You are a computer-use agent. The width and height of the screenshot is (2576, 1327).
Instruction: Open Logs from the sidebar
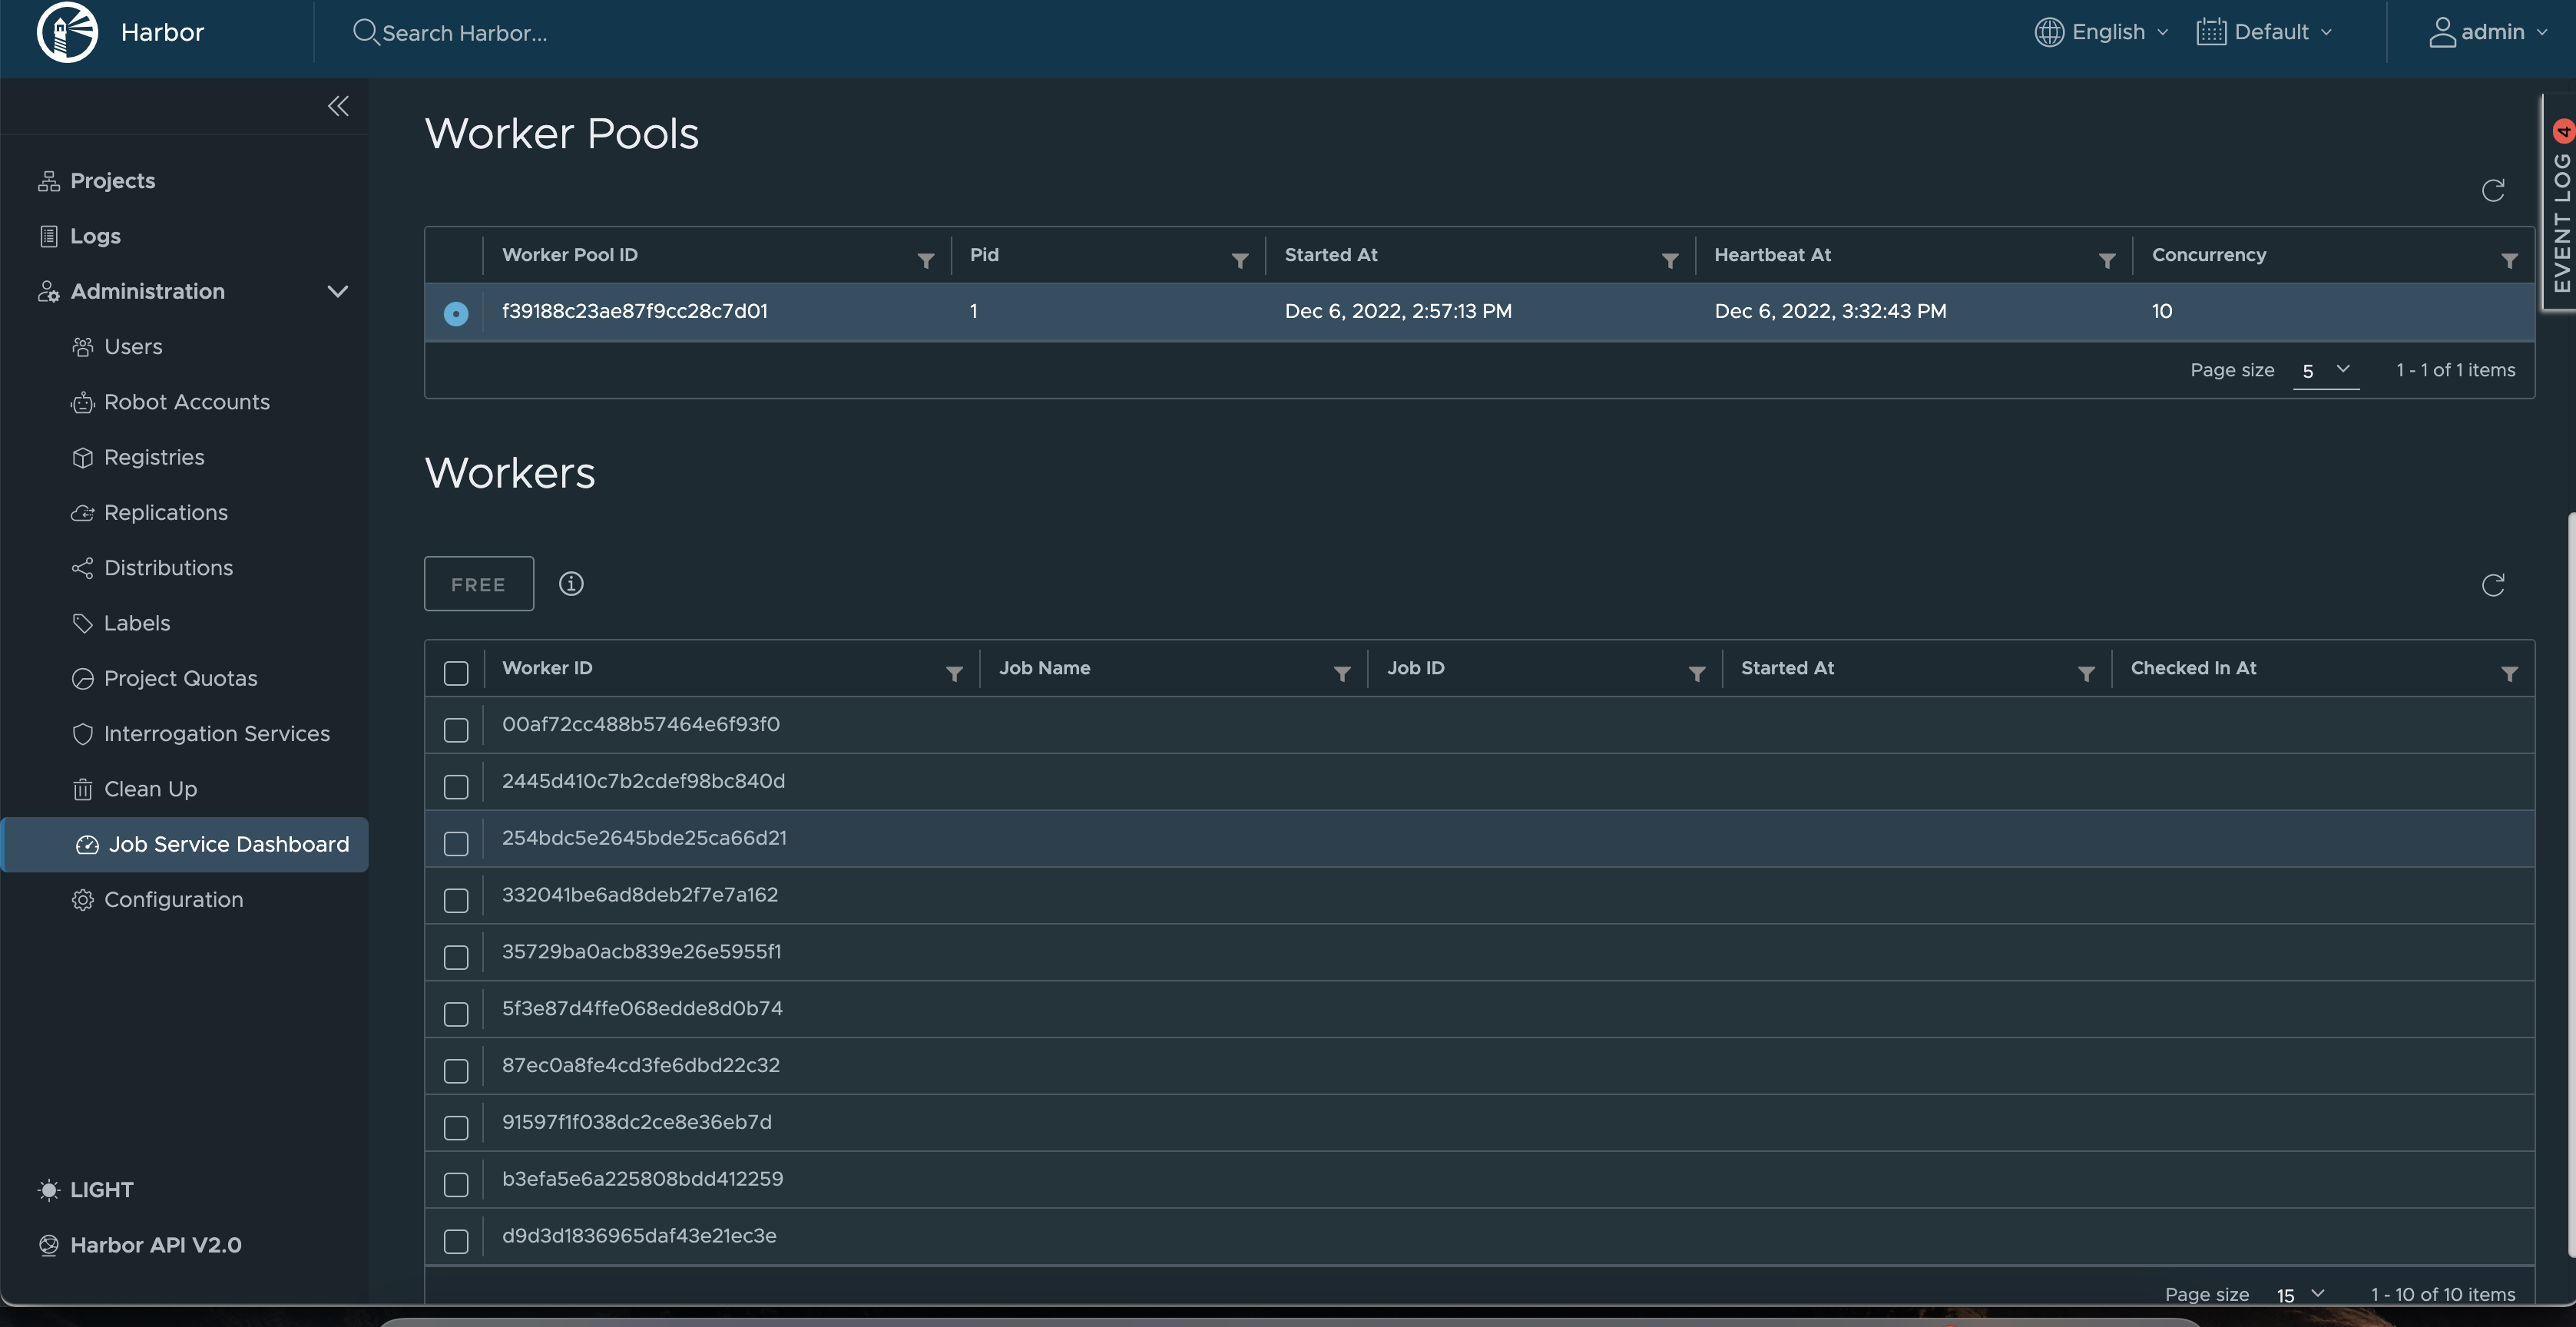[79, 236]
